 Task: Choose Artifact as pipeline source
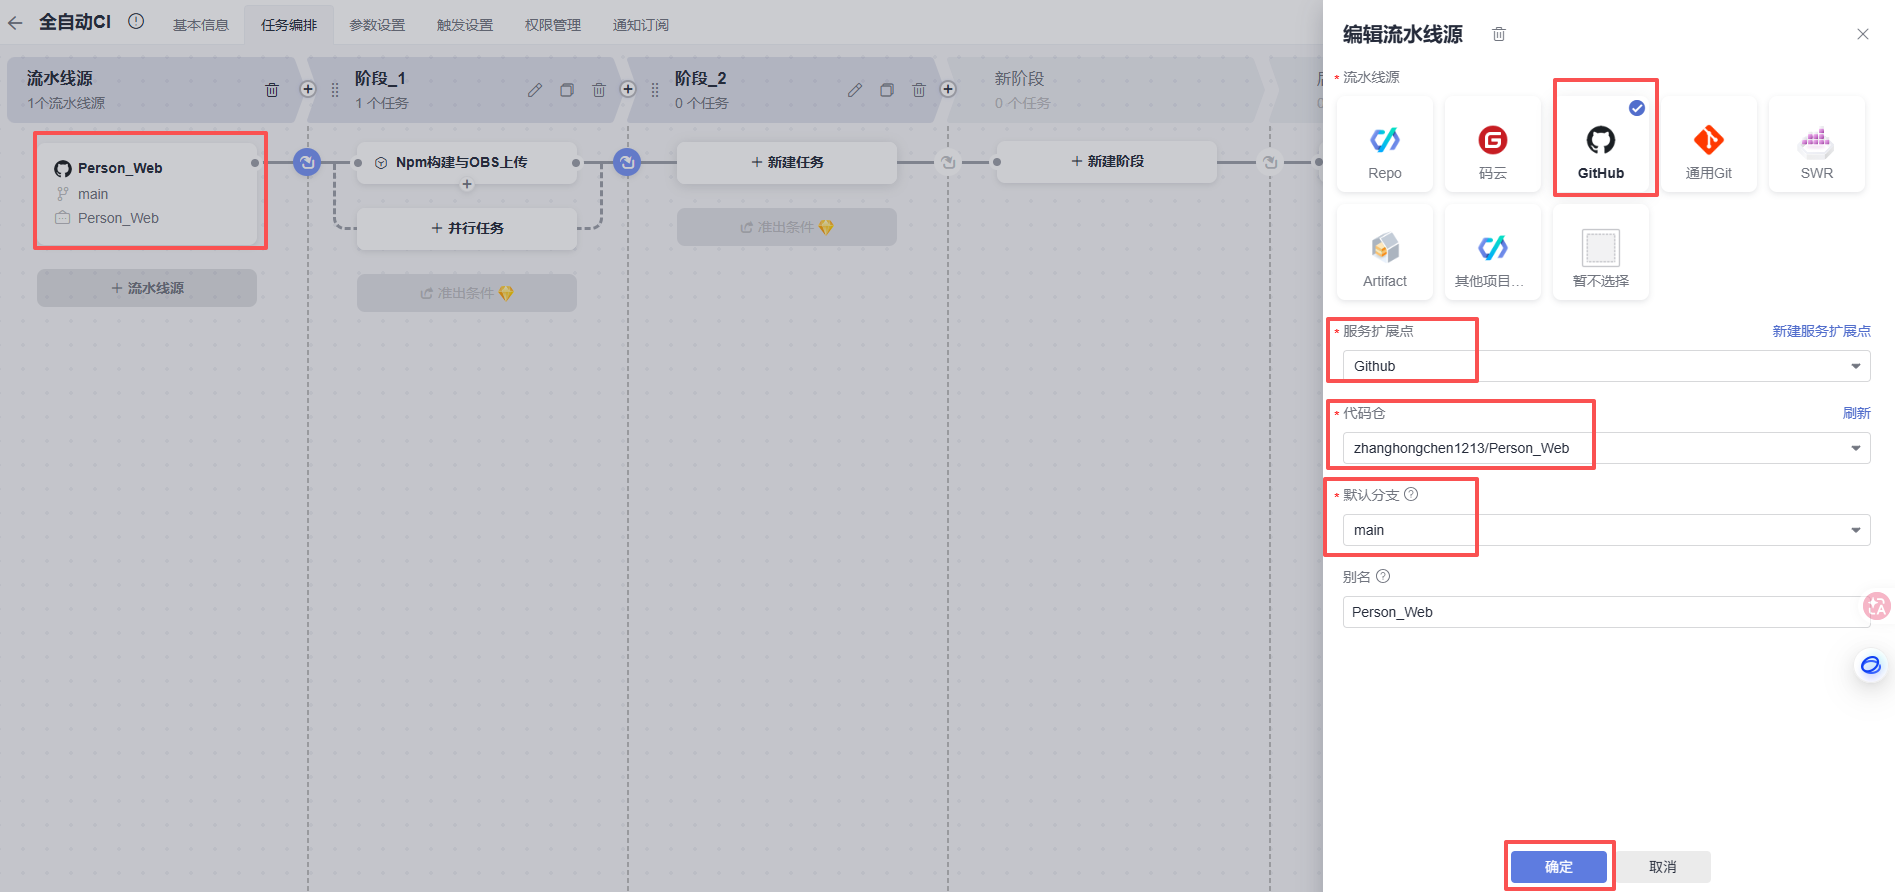pos(1385,253)
